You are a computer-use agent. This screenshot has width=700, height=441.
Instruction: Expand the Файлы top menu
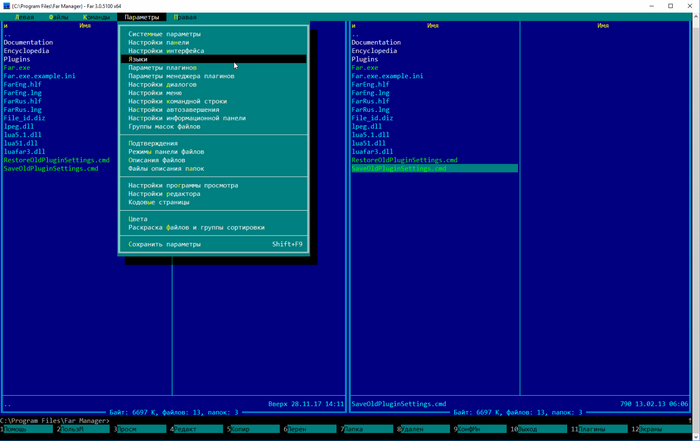(58, 17)
